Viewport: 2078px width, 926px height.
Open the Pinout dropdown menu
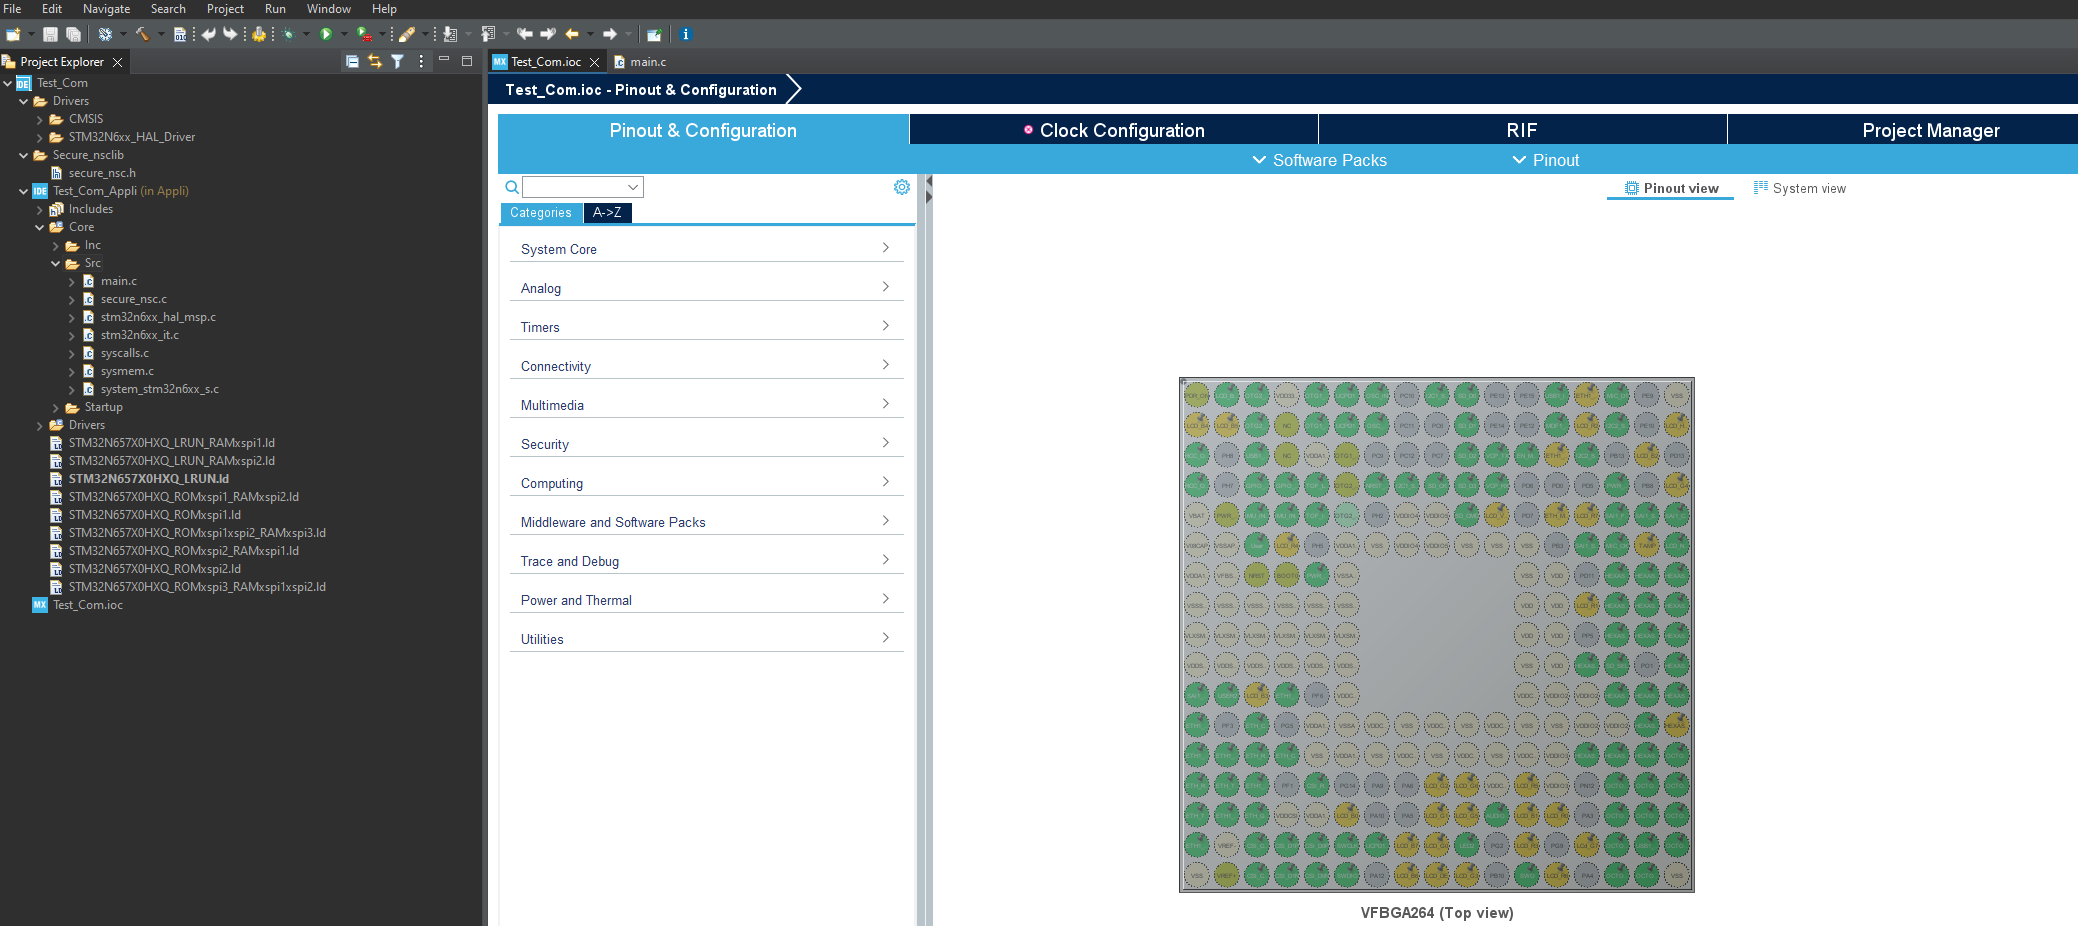click(1545, 160)
